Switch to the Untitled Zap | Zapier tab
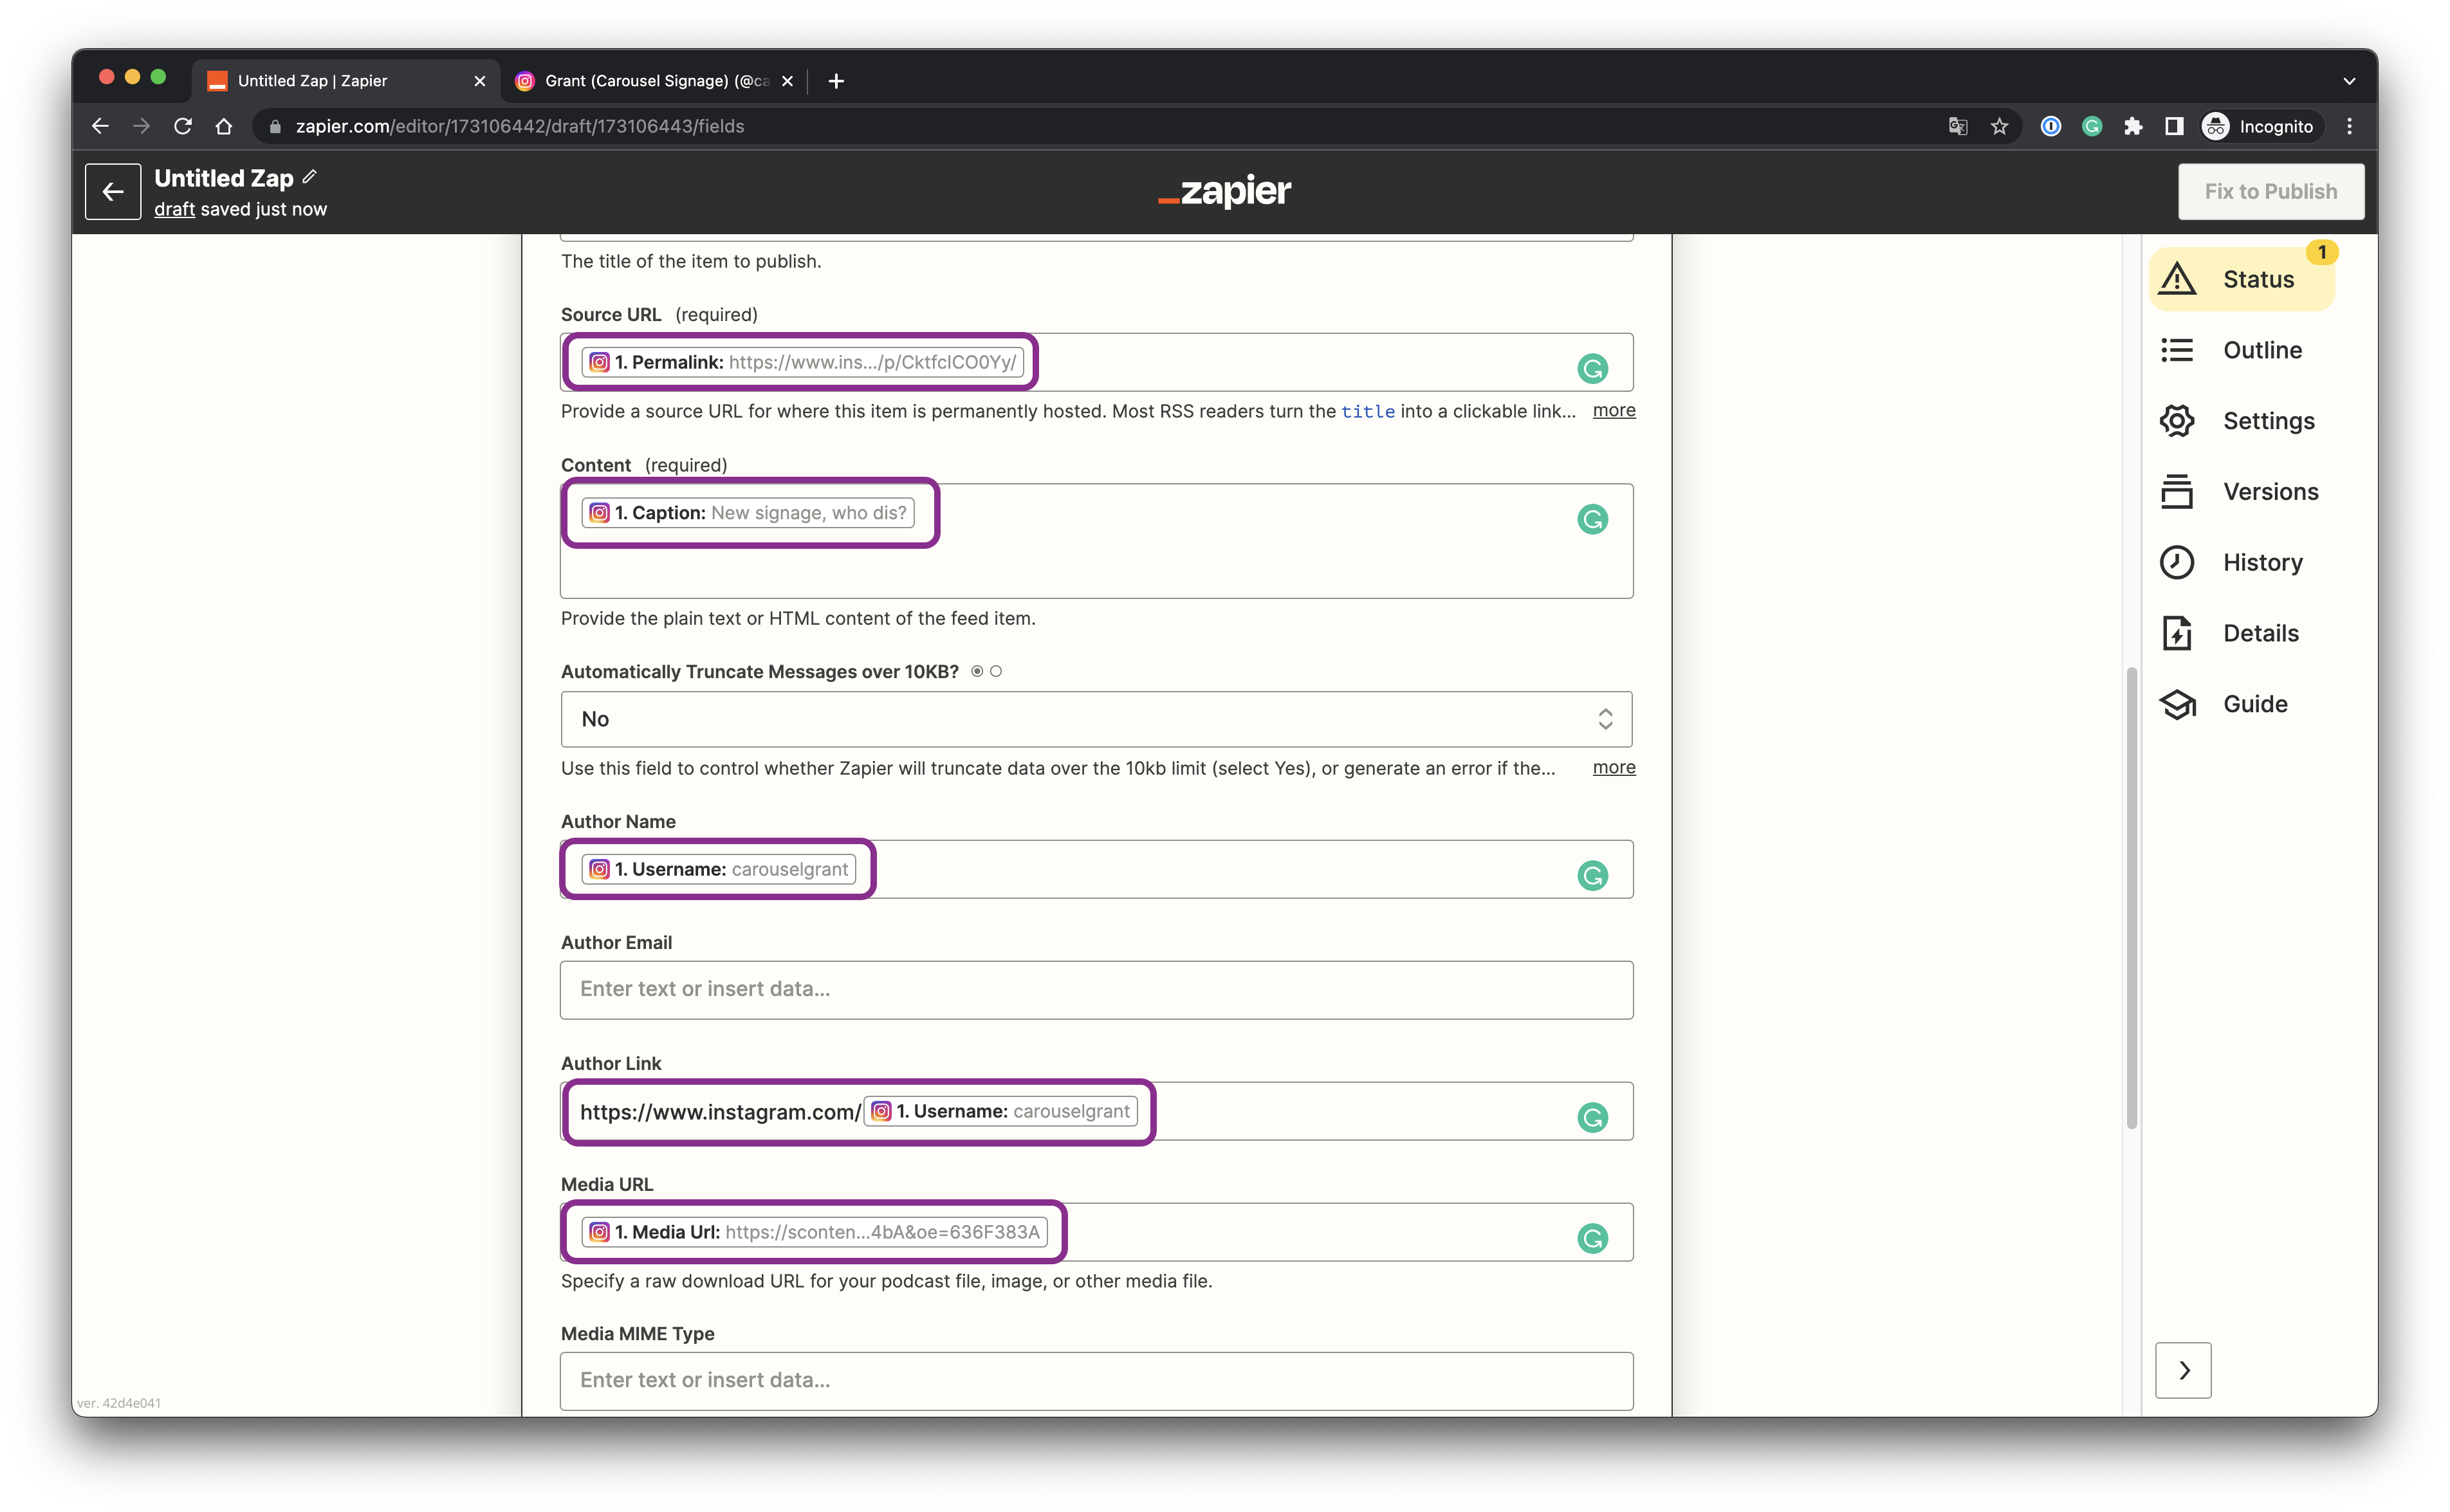This screenshot has height=1512, width=2450. [345, 81]
